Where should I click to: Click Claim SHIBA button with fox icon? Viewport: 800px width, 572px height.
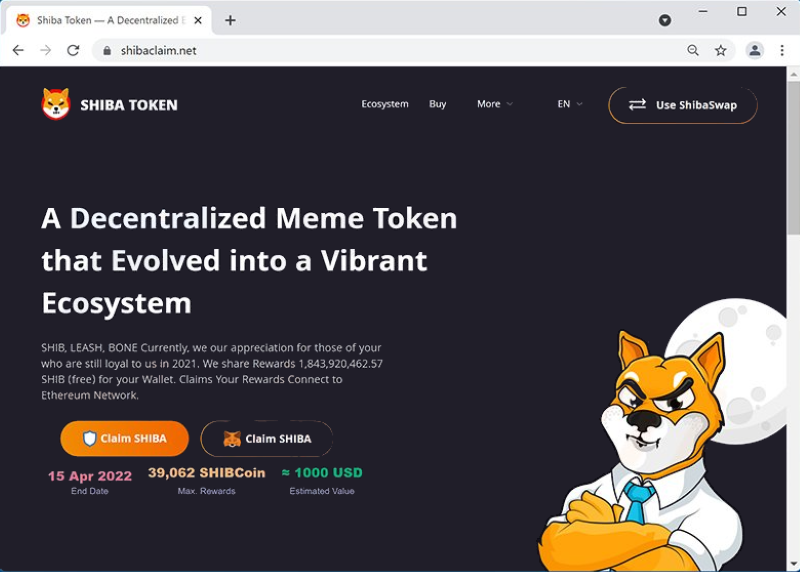(267, 438)
